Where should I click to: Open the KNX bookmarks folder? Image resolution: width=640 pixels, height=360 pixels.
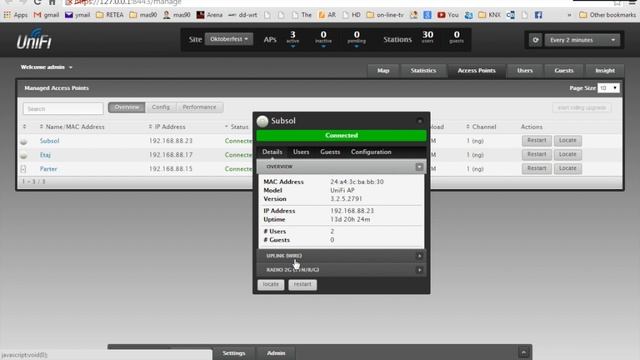coord(489,15)
